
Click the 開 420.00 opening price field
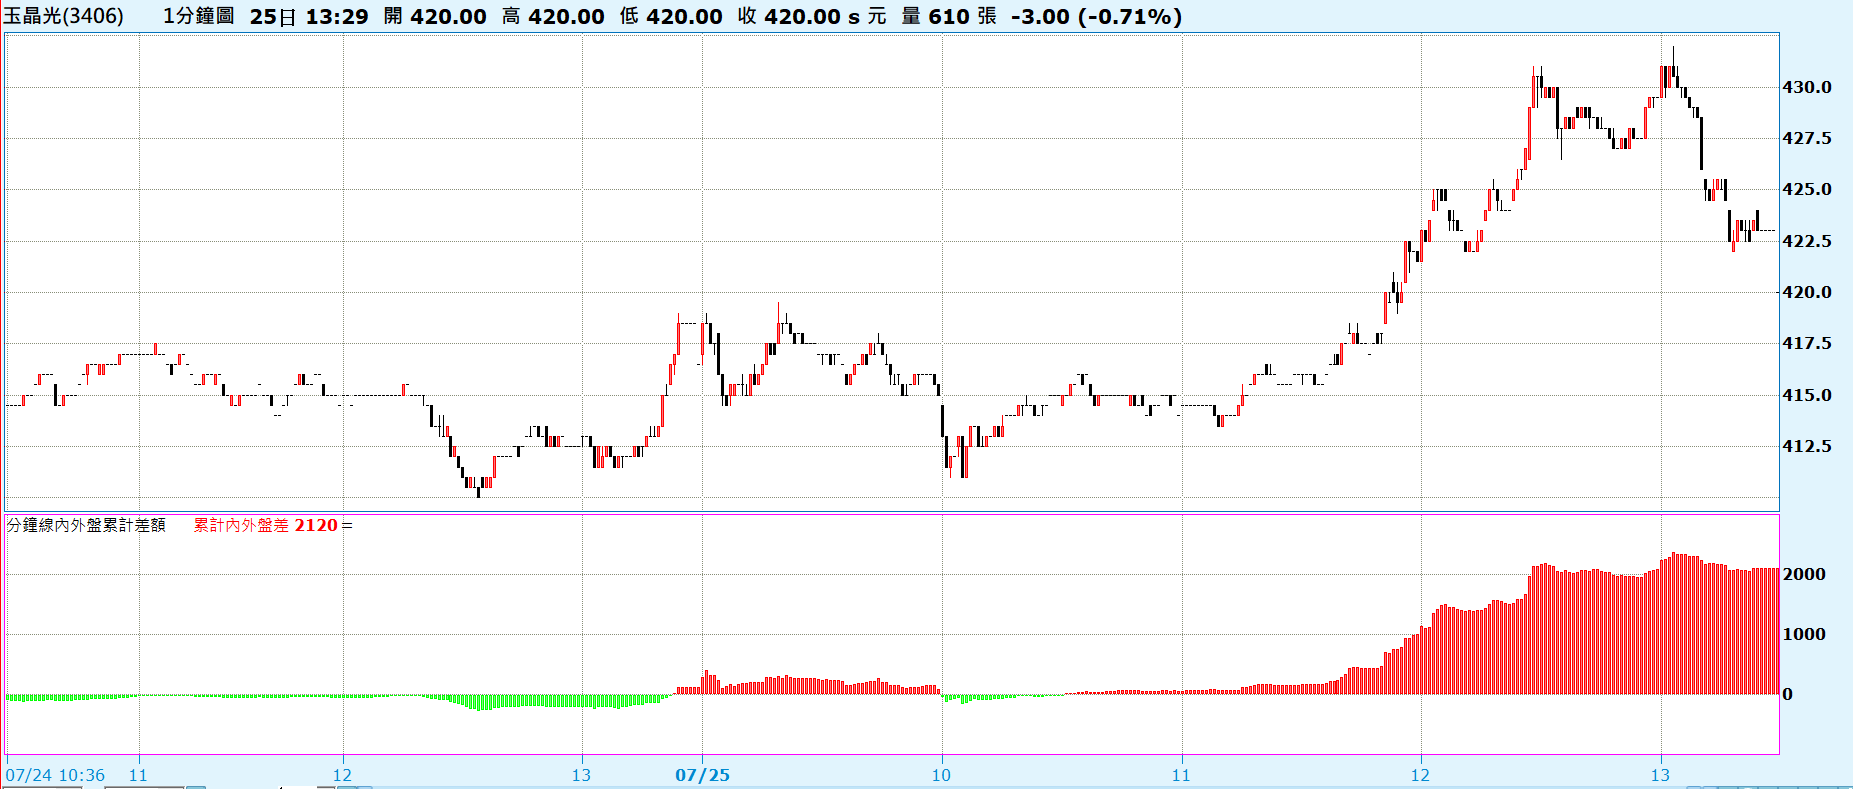pos(435,17)
